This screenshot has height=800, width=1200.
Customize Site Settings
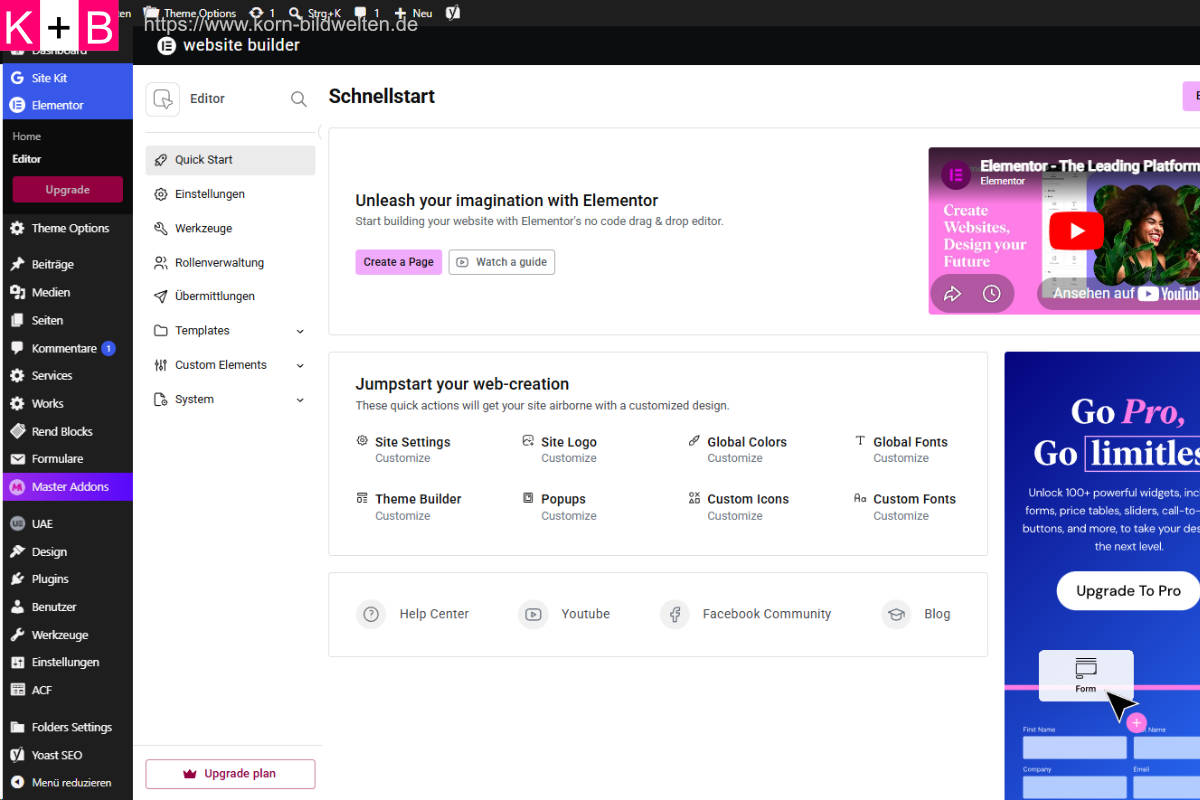click(x=403, y=458)
